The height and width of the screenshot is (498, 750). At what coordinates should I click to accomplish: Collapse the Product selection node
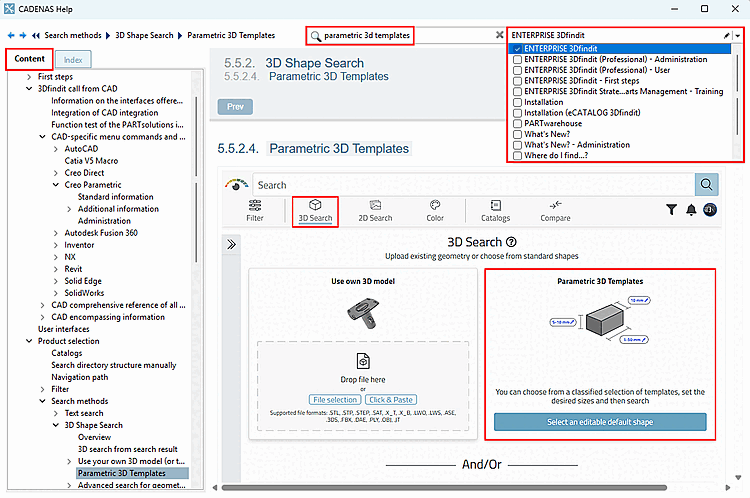[x=29, y=341]
